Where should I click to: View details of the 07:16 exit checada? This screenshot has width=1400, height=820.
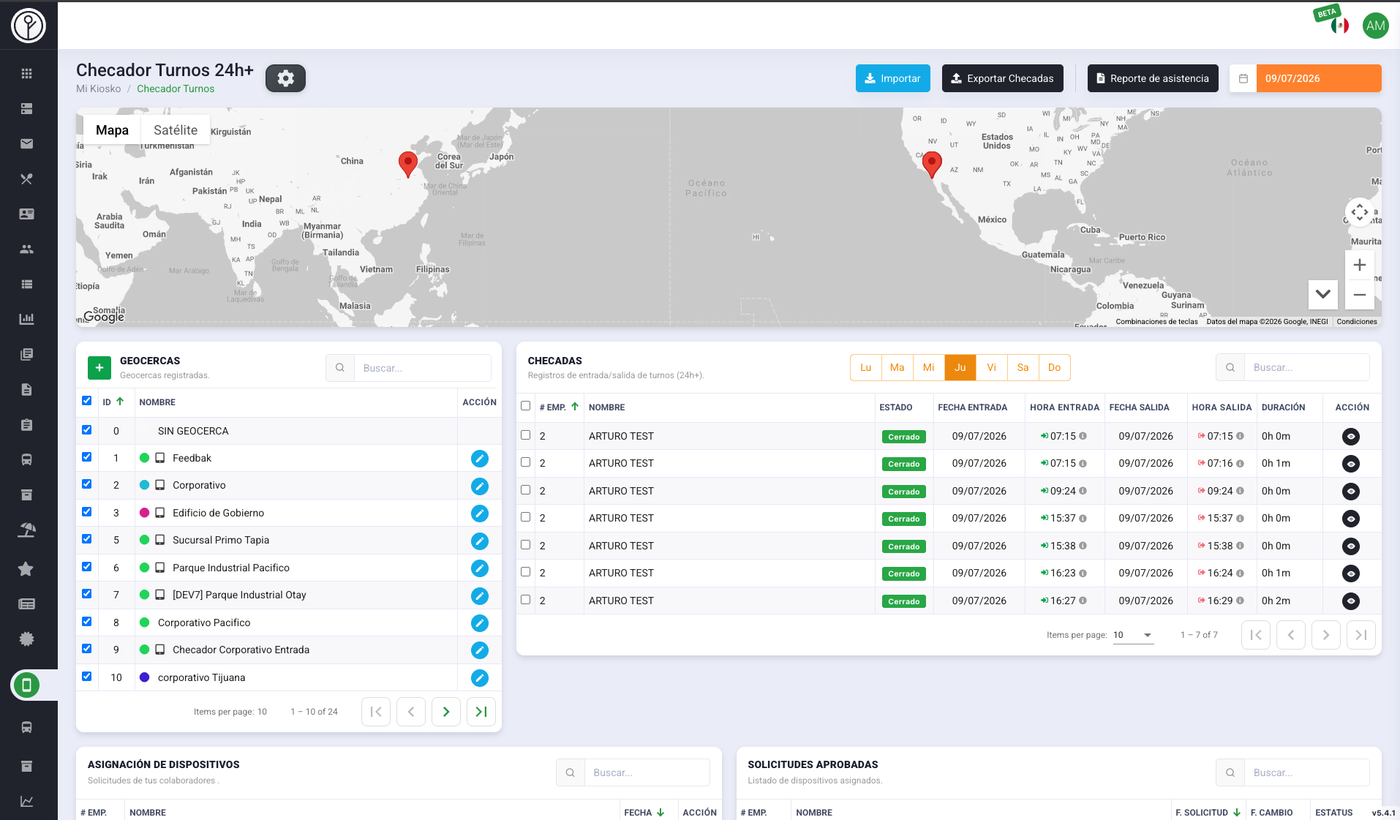(1351, 463)
